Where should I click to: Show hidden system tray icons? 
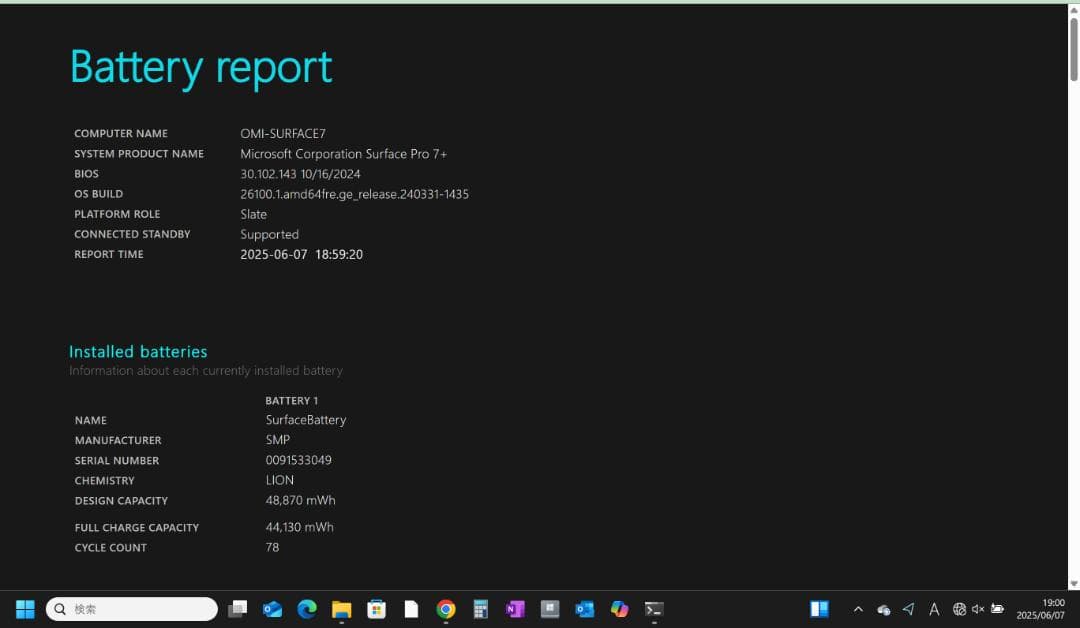pos(858,609)
